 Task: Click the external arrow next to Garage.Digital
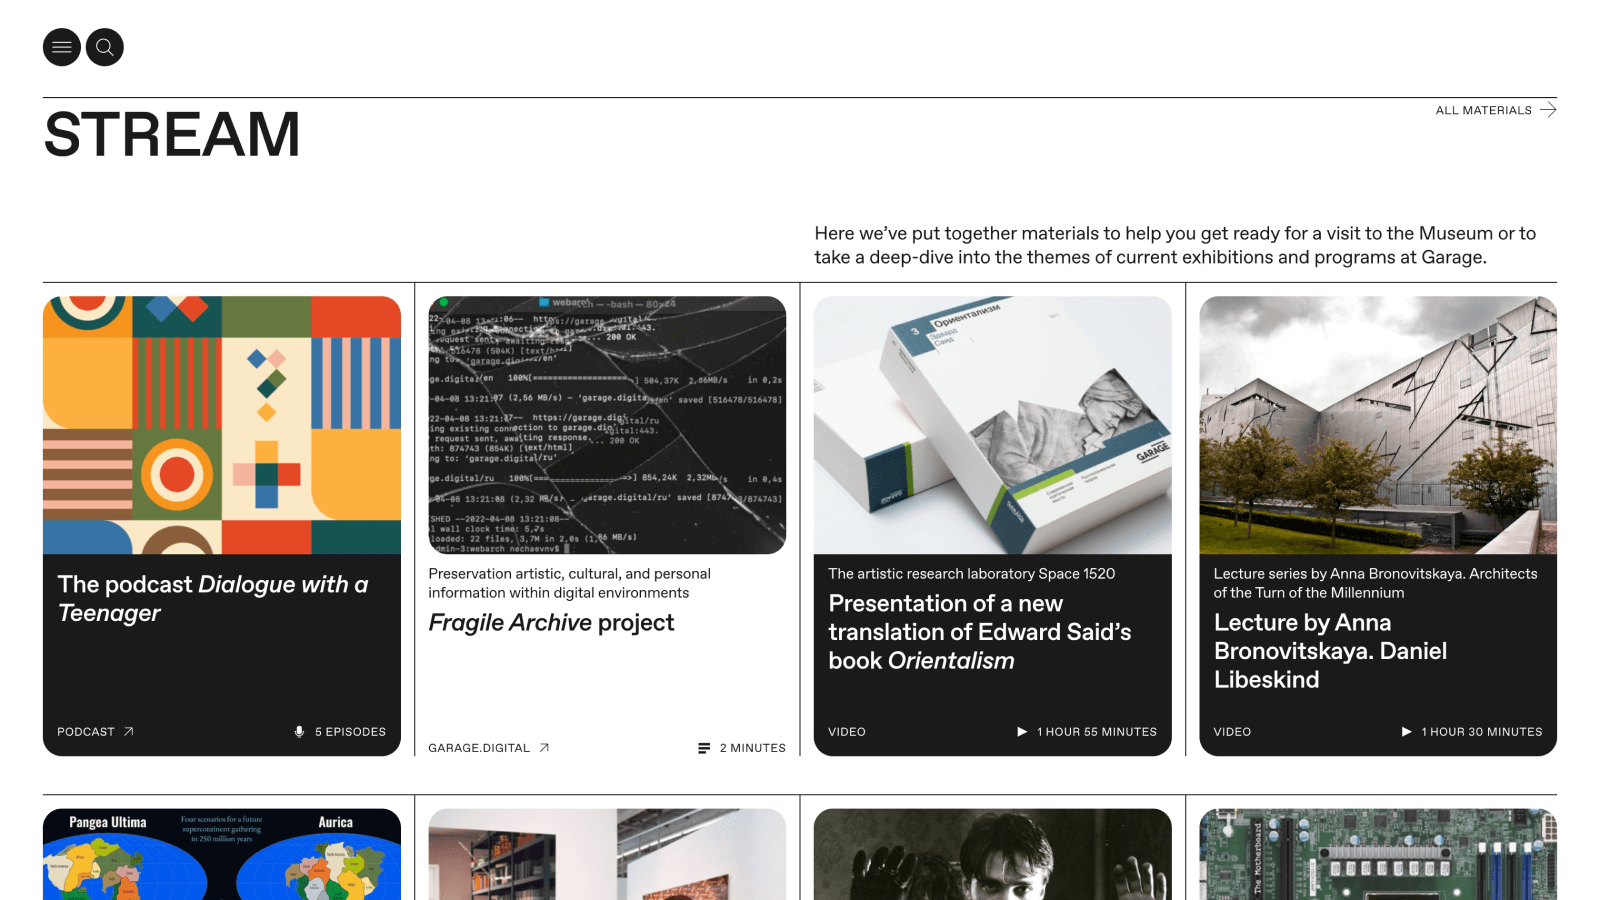tap(544, 748)
